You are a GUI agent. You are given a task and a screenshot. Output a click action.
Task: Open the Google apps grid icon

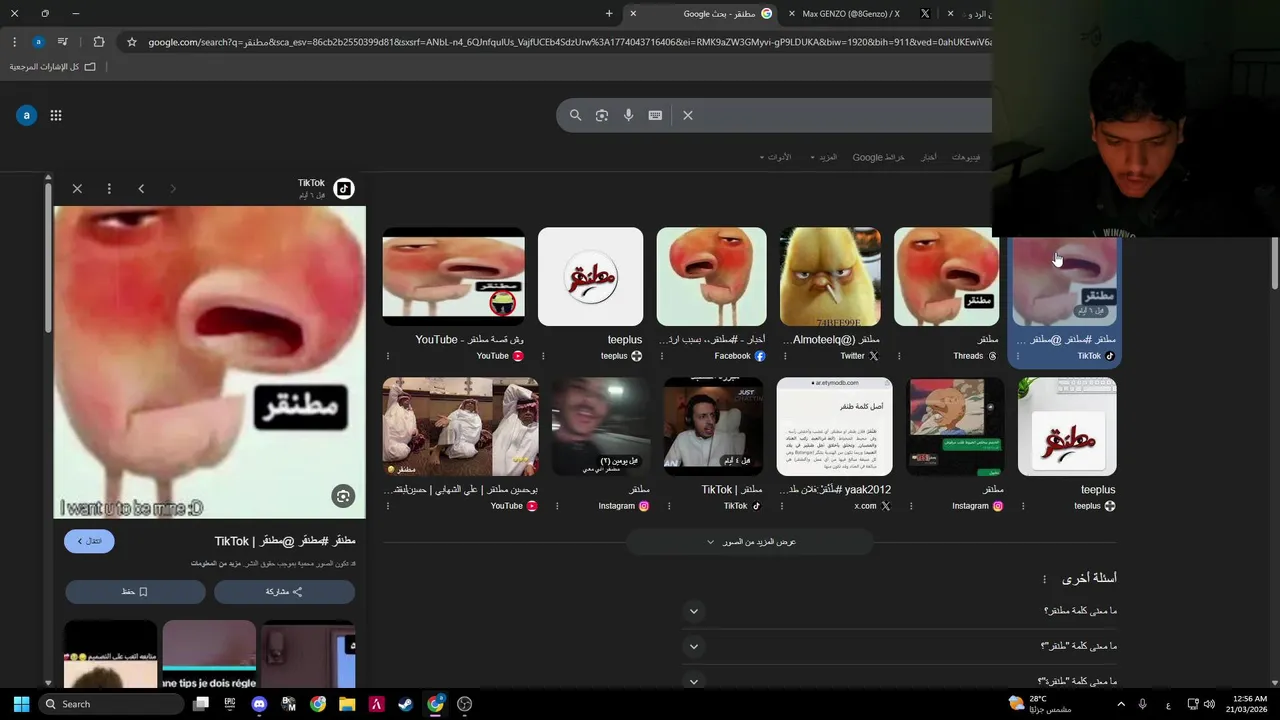(56, 115)
